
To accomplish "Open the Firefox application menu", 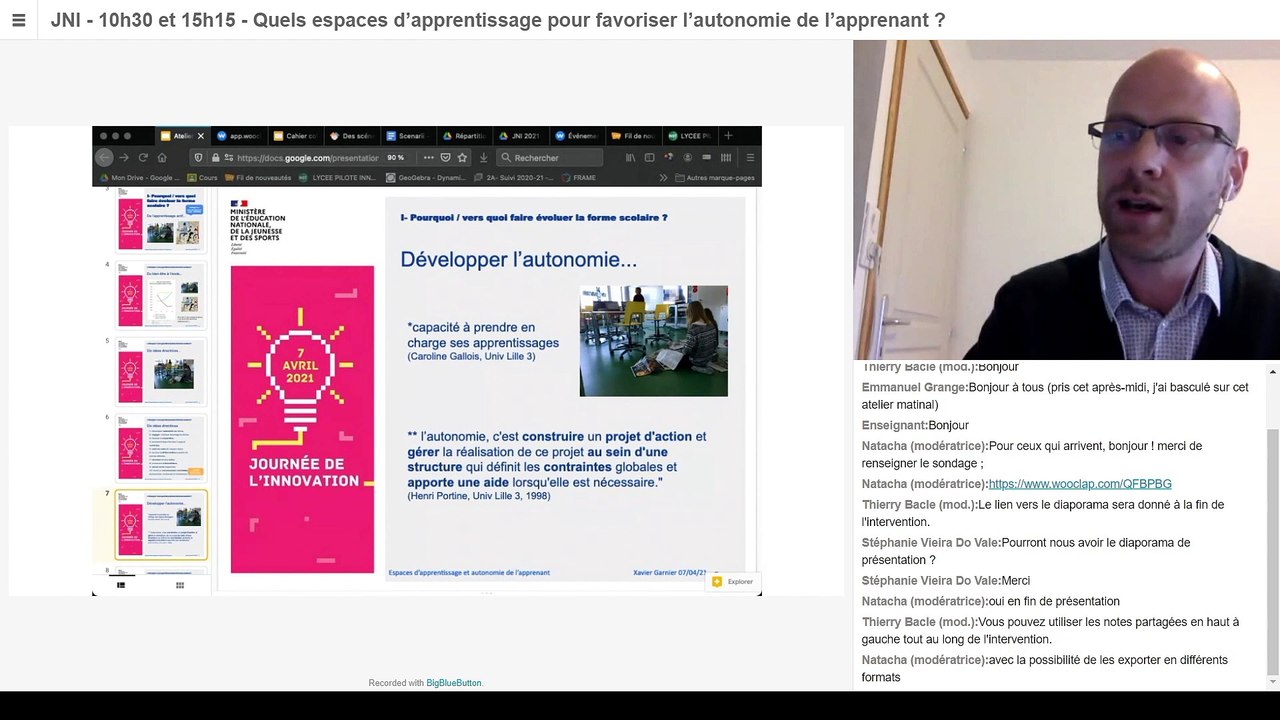I will click(750, 157).
